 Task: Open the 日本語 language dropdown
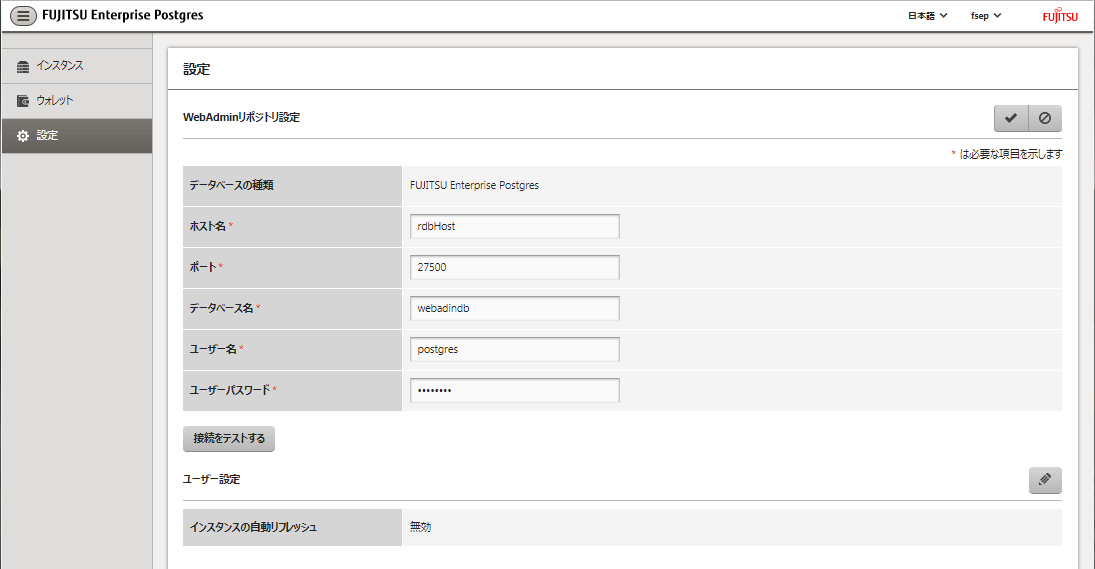pos(927,15)
